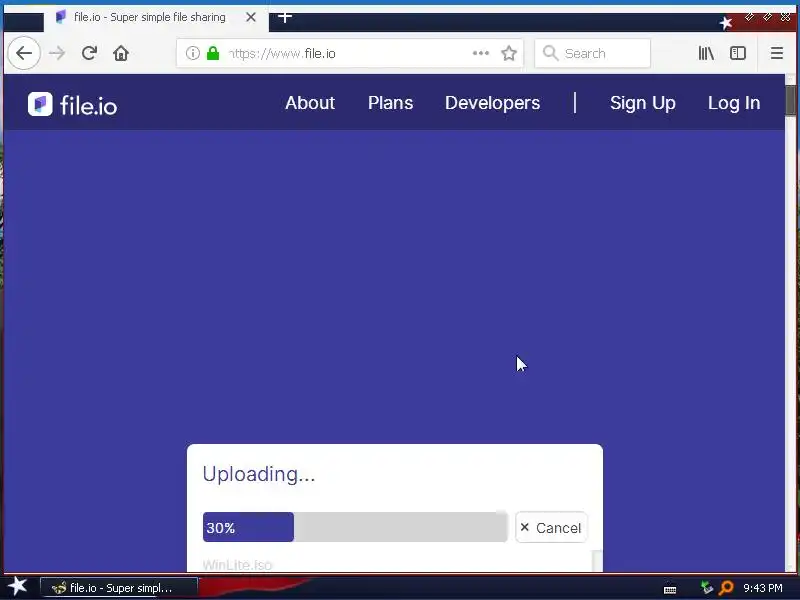800x600 pixels.
Task: Click the page vertical scrollbar thumb
Action: point(790,101)
